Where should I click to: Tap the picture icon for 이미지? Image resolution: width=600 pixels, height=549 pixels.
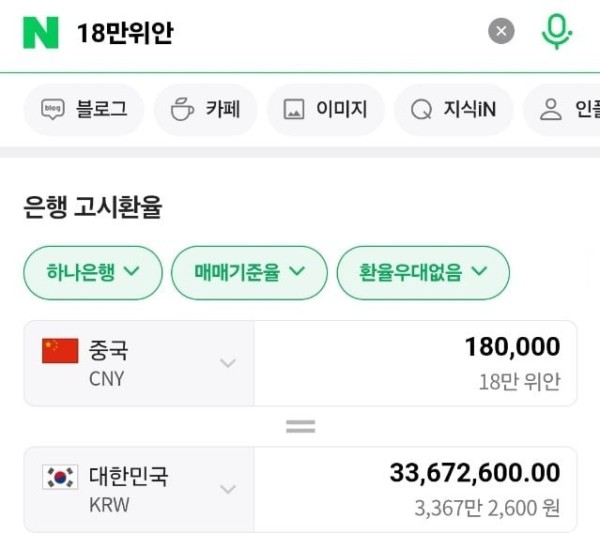click(x=294, y=109)
